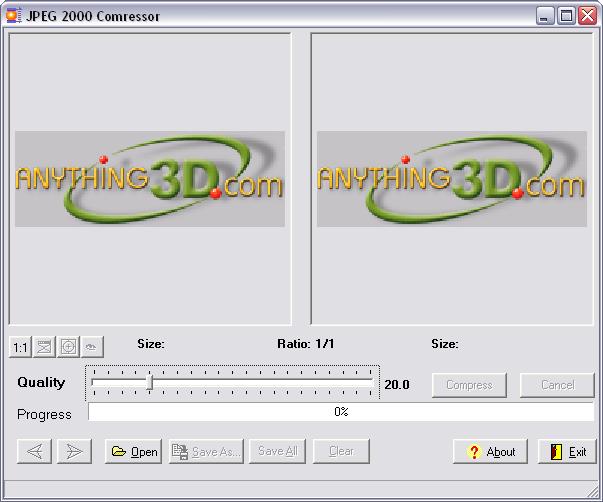Click the Progress bar showing 0%

tap(341, 412)
